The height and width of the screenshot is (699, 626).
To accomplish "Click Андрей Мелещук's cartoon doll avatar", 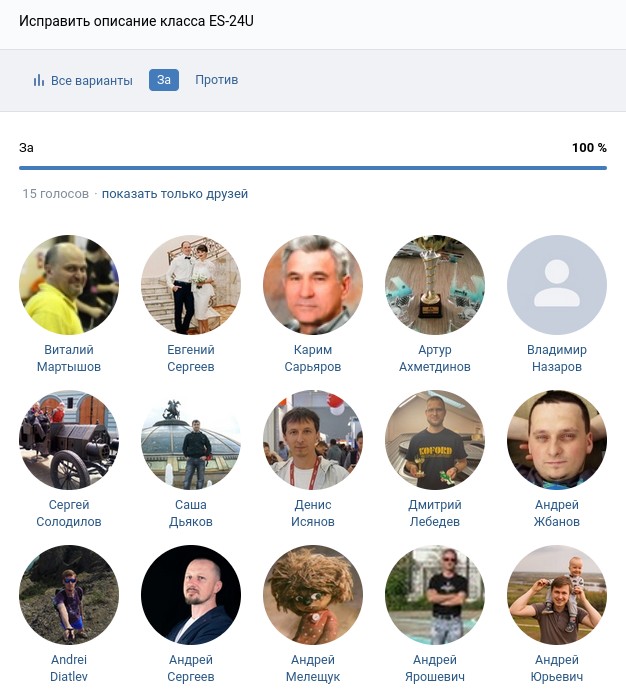I will click(x=313, y=595).
